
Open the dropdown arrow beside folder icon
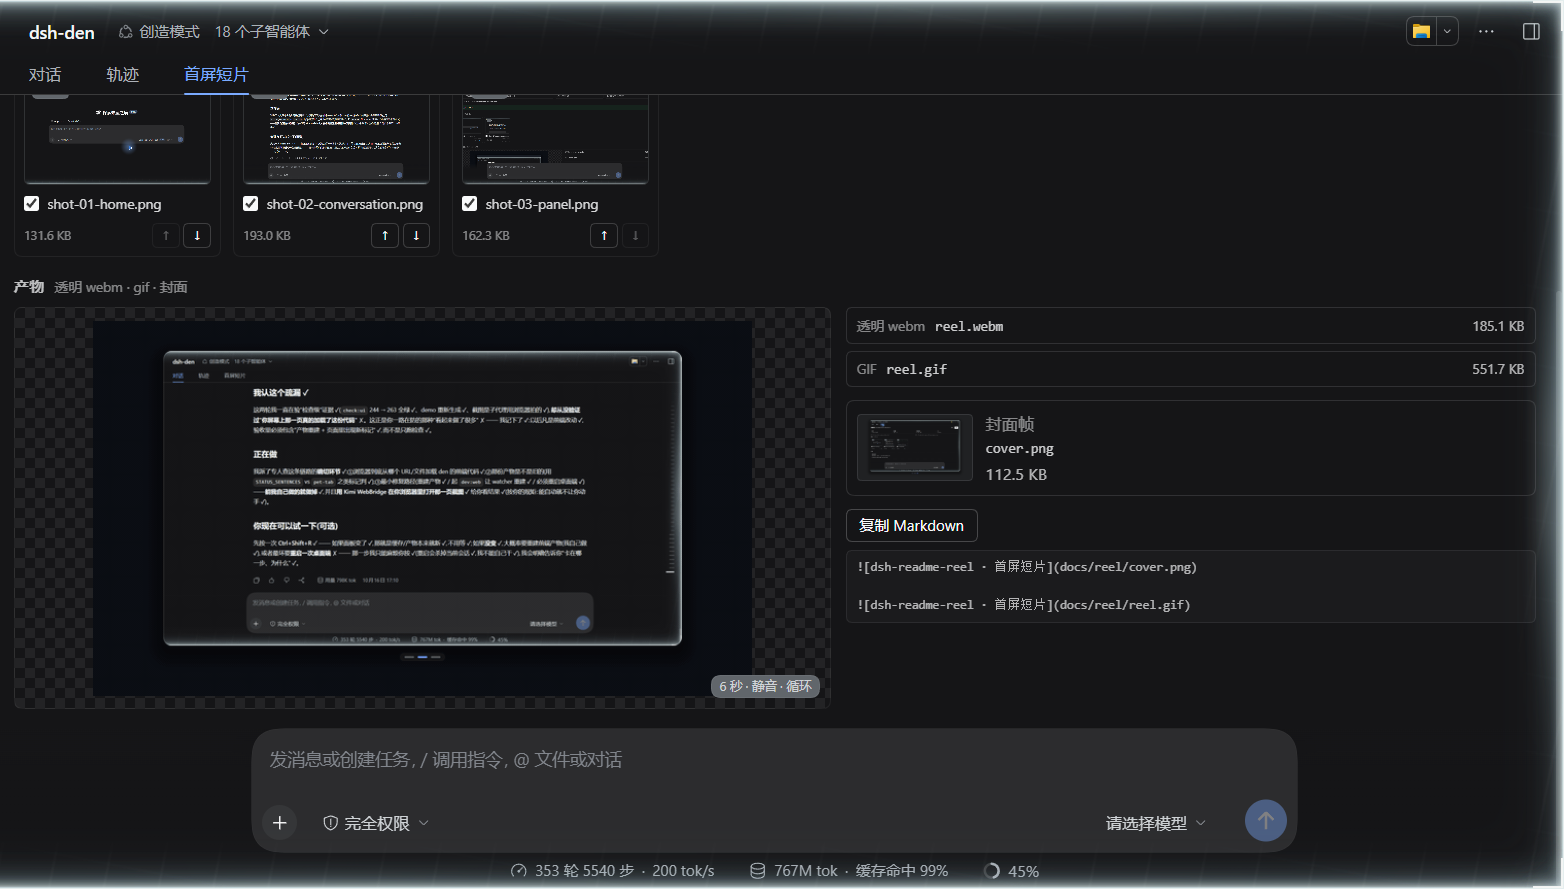(x=1447, y=31)
